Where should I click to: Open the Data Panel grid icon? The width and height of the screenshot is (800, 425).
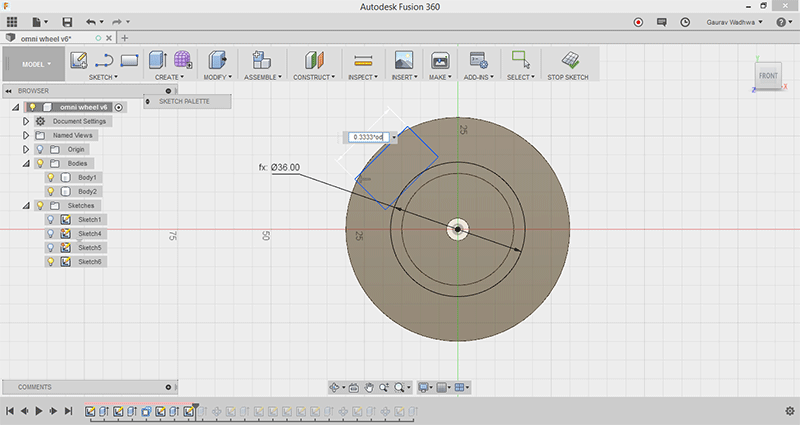pos(12,21)
